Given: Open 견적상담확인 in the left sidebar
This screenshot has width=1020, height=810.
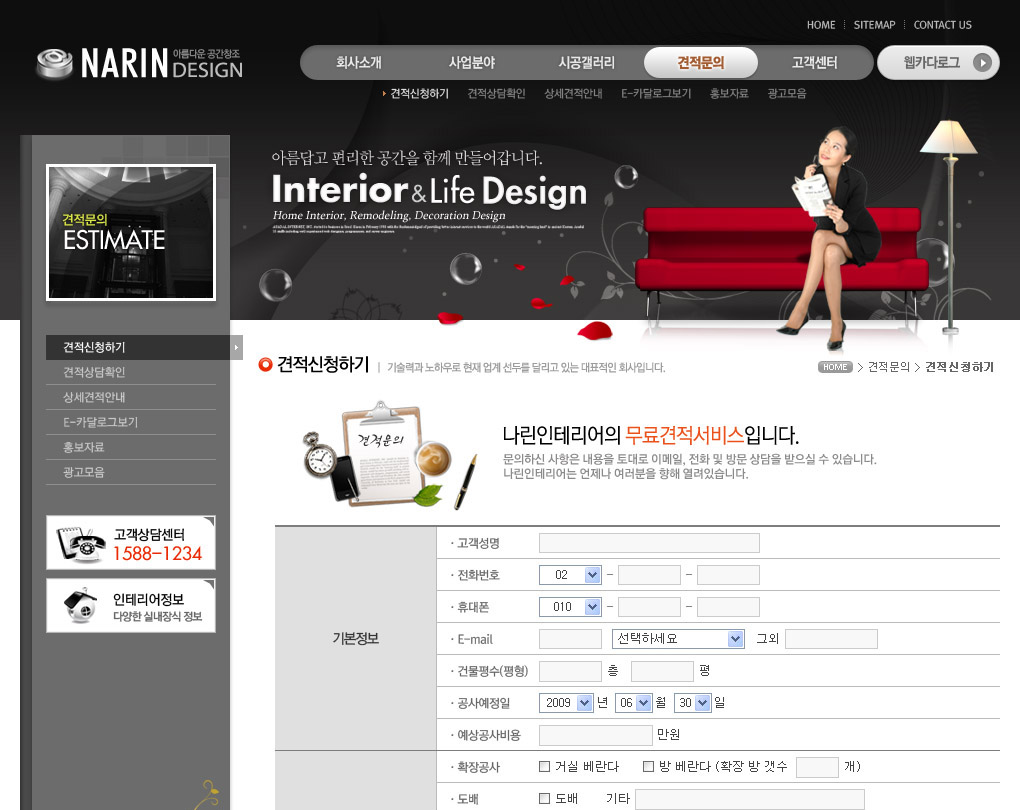Looking at the screenshot, I should click(x=94, y=372).
